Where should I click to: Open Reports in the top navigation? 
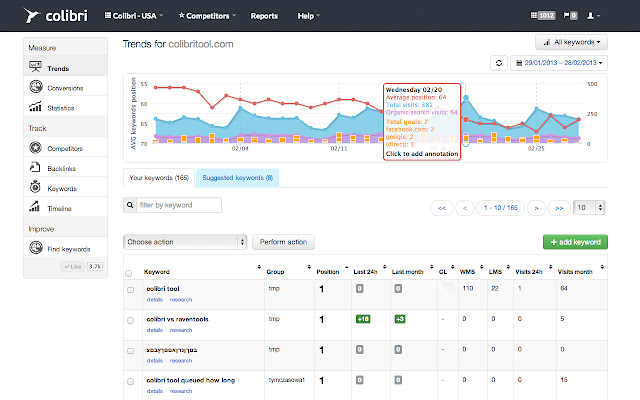(x=264, y=16)
